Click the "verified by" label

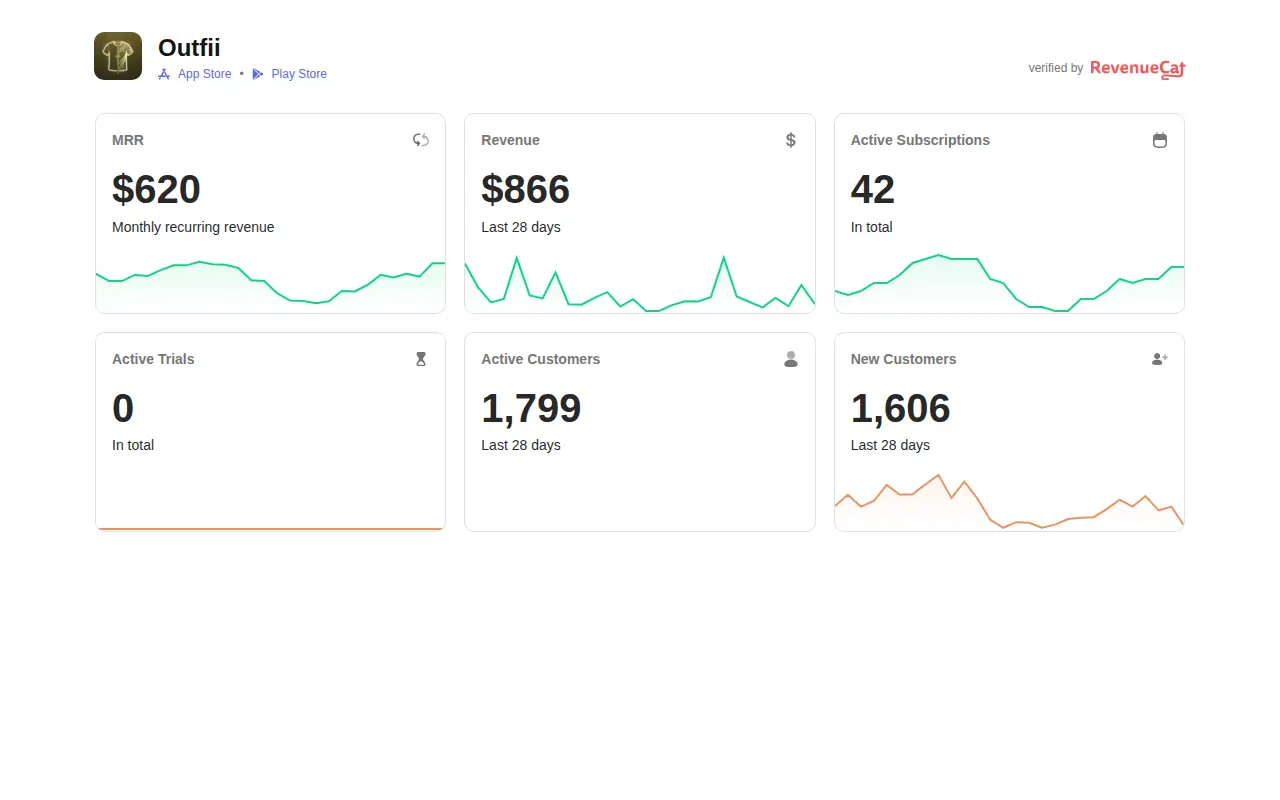tap(1056, 68)
